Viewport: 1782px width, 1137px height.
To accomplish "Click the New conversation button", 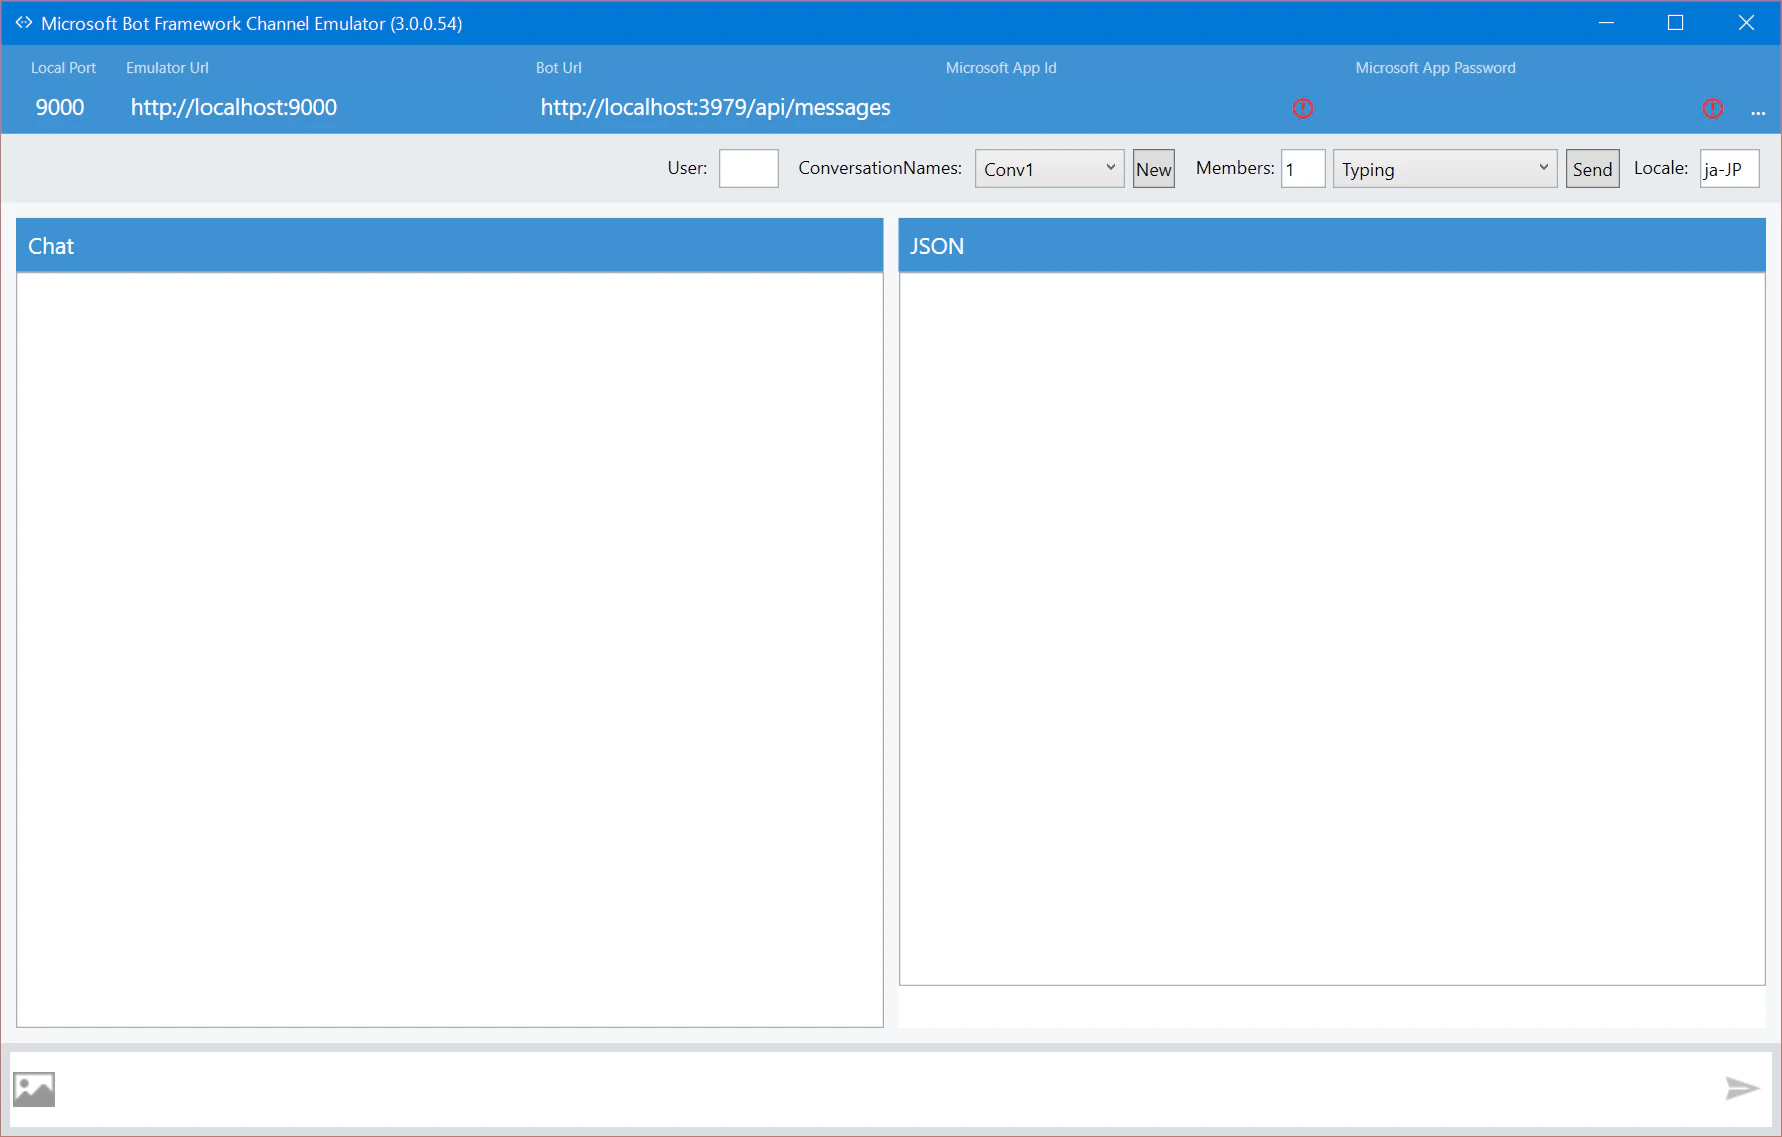I will coord(1154,169).
